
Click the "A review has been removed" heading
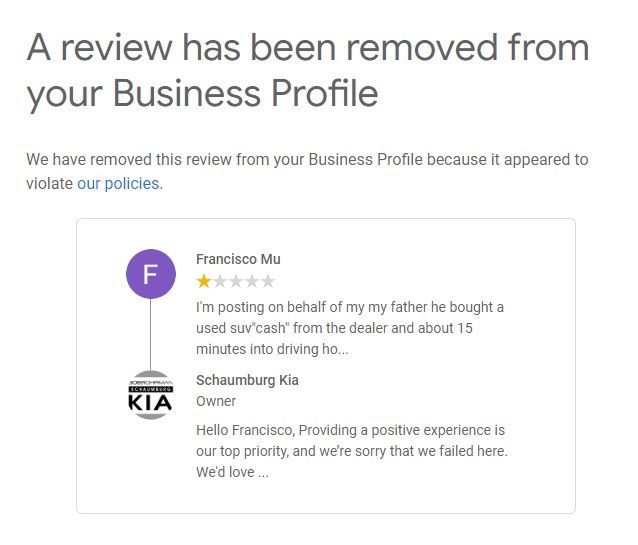point(307,70)
